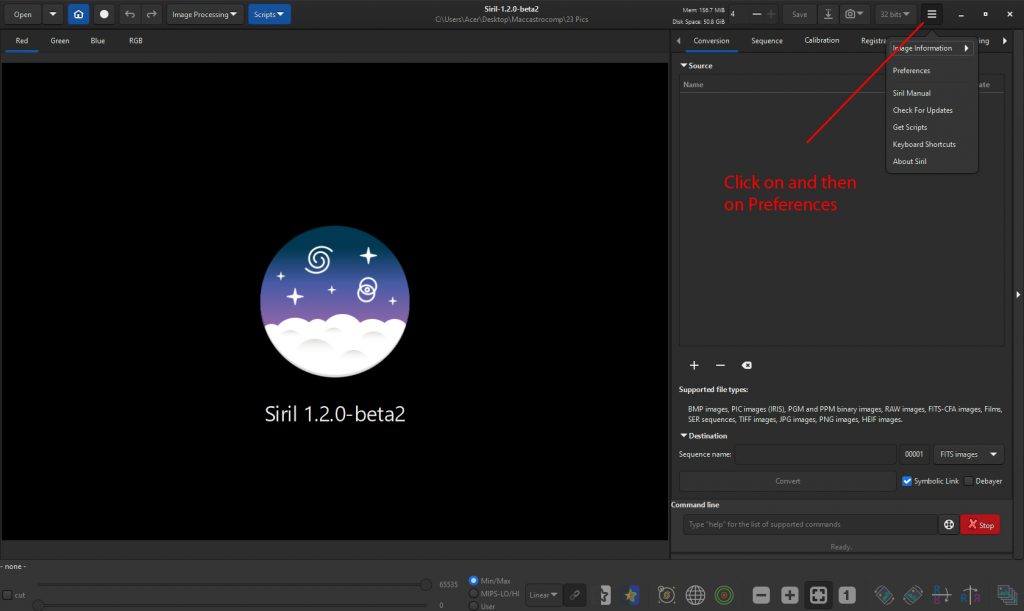Viewport: 1024px width, 611px height.
Task: Select the RGB channel tab
Action: click(x=135, y=40)
